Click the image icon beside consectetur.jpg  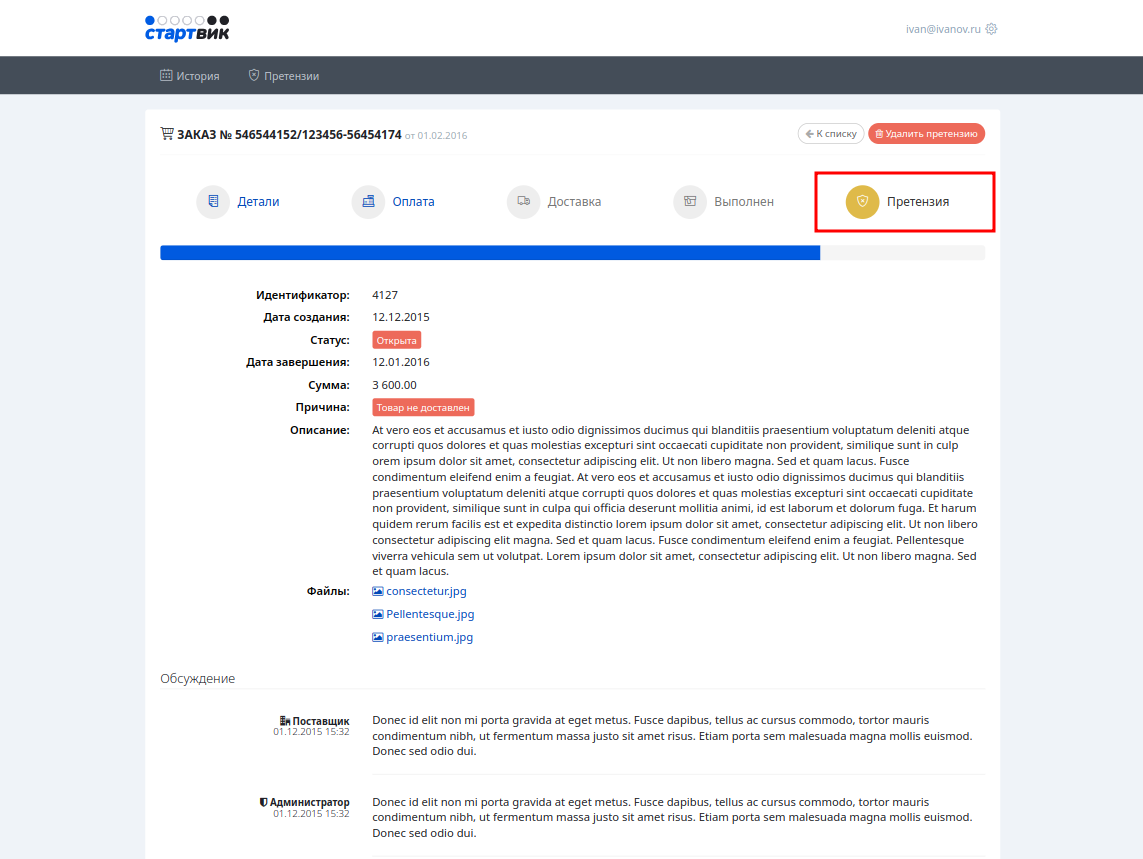click(378, 591)
